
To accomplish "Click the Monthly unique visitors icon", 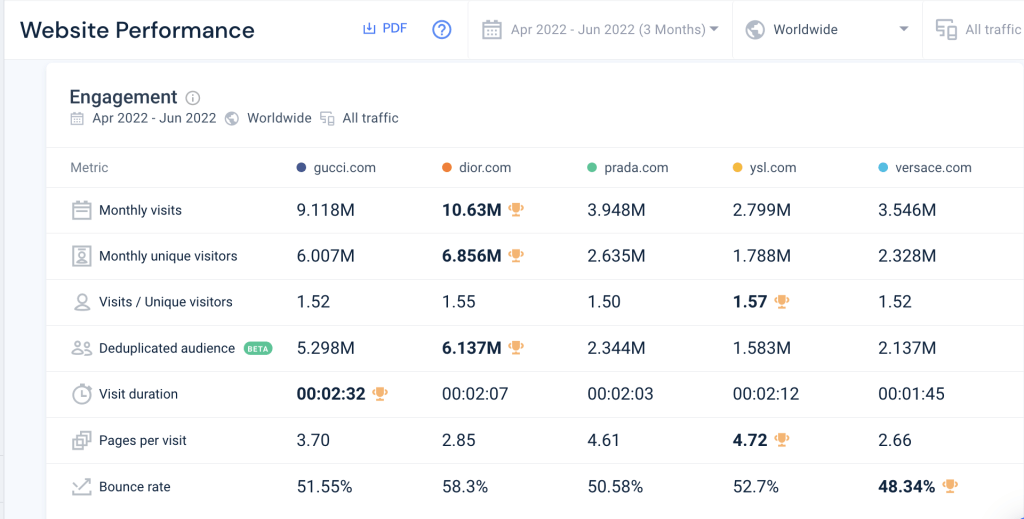I will pos(82,256).
